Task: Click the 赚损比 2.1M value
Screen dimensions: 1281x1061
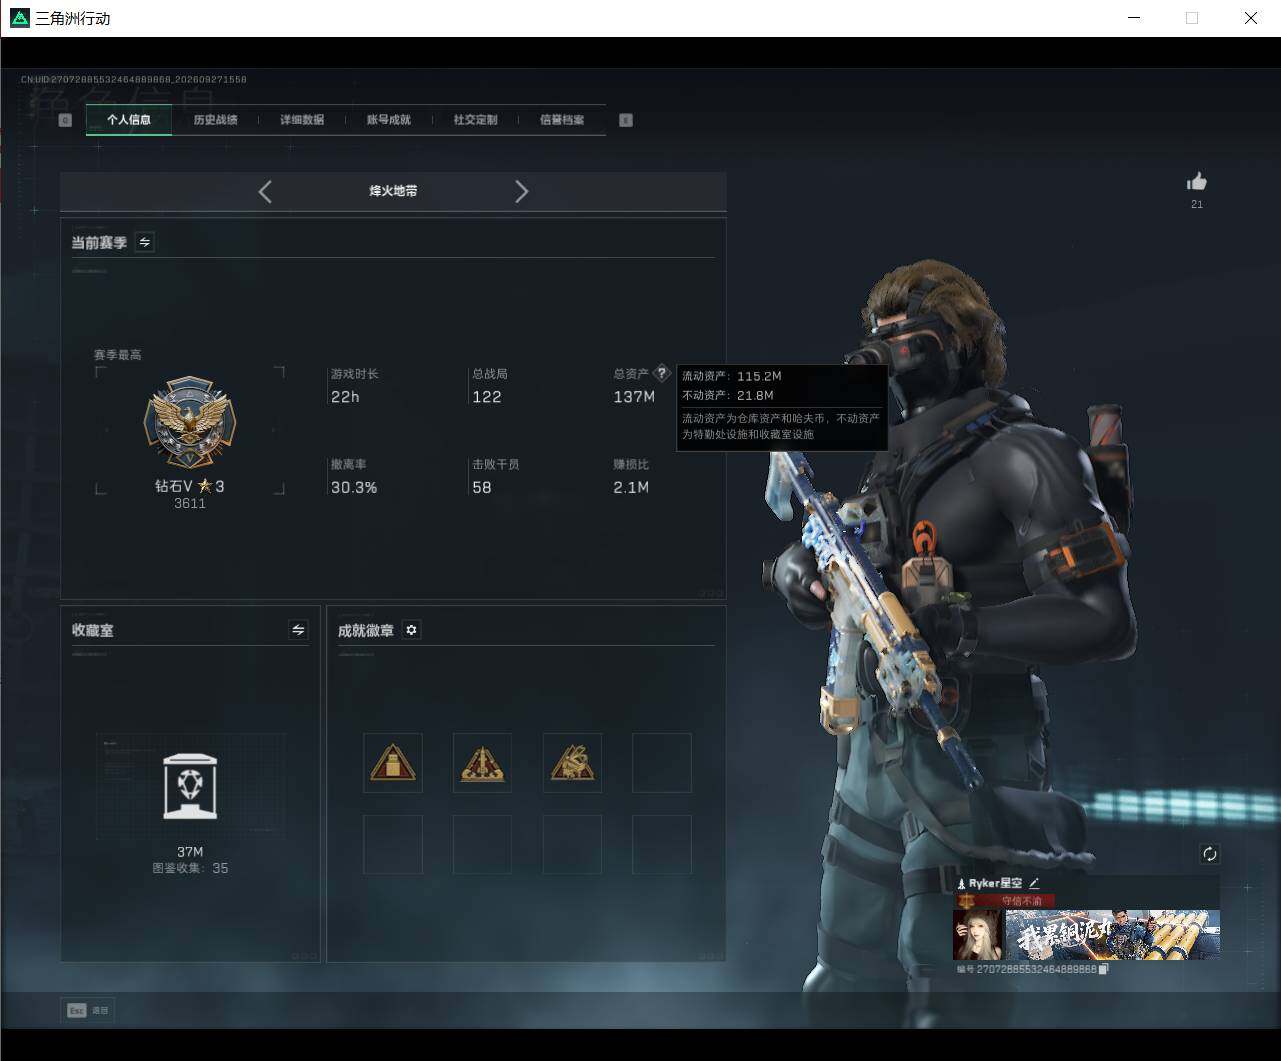Action: 631,488
